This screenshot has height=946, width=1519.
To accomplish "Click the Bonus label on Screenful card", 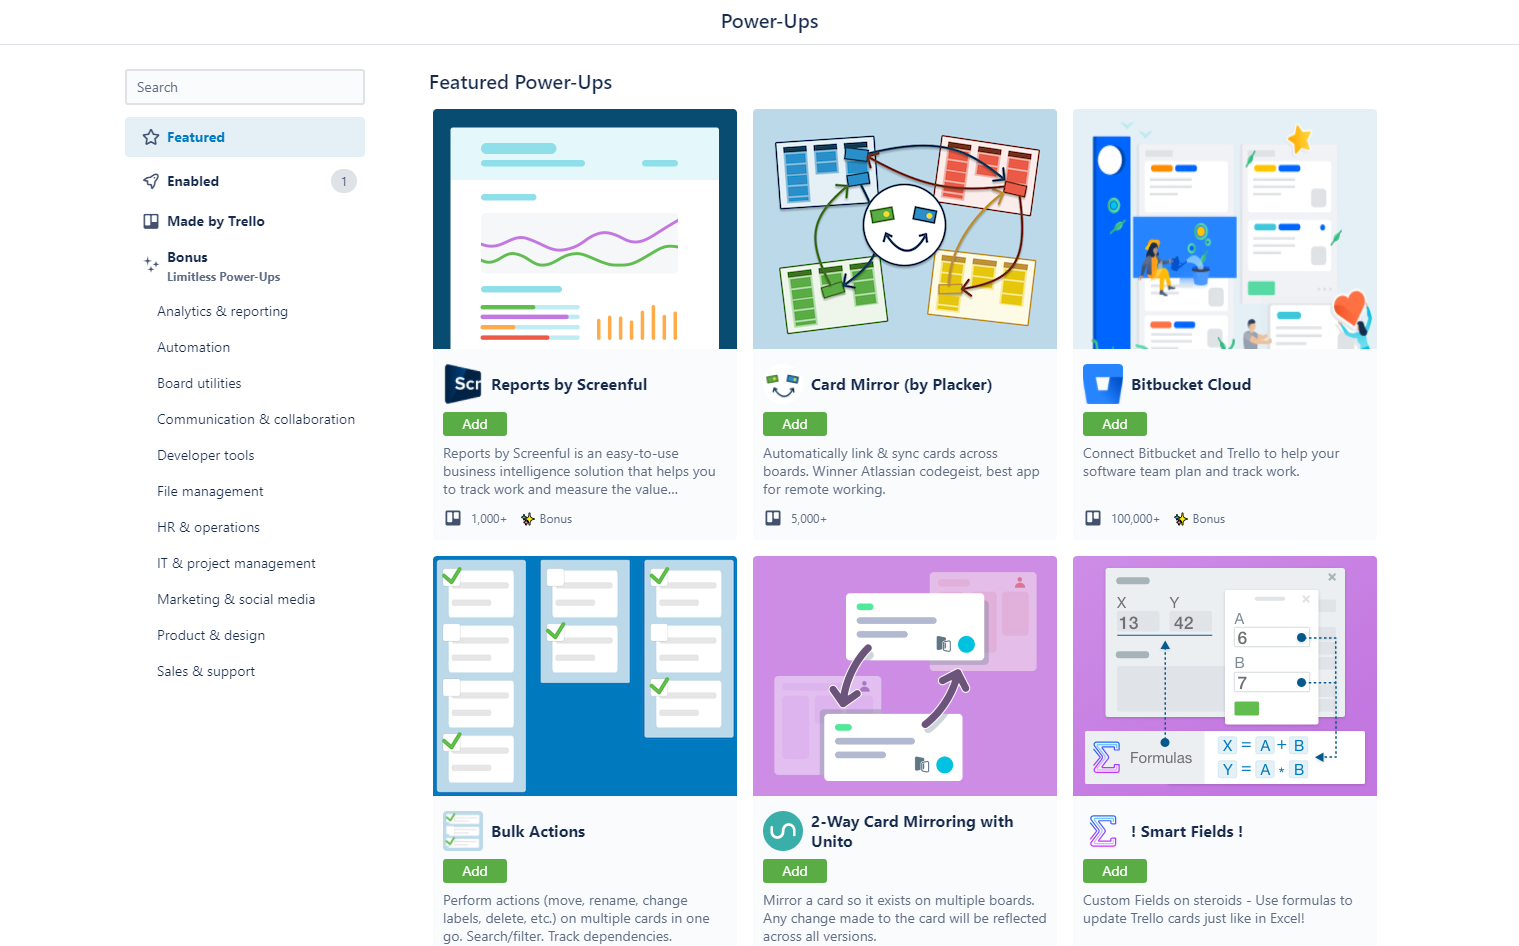I will [x=556, y=519].
